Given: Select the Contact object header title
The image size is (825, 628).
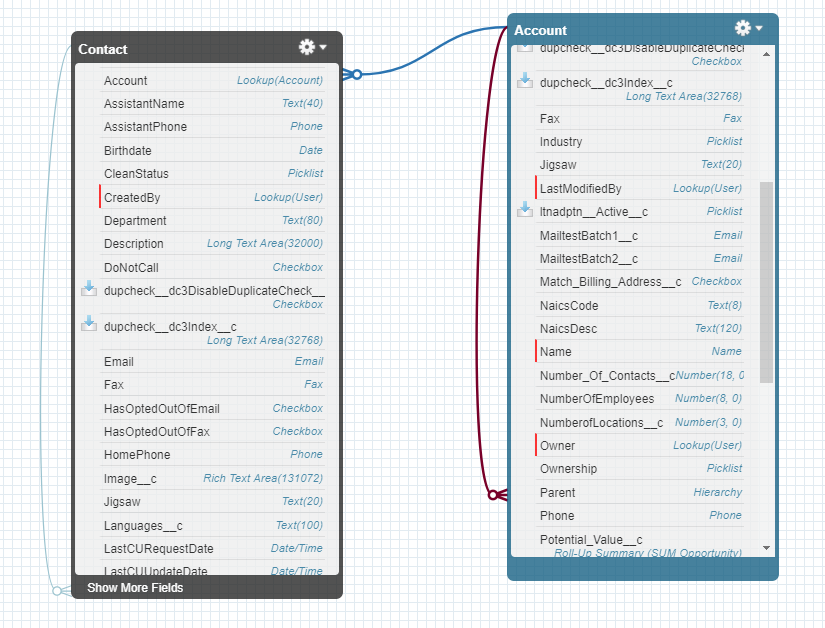Looking at the screenshot, I should 103,49.
